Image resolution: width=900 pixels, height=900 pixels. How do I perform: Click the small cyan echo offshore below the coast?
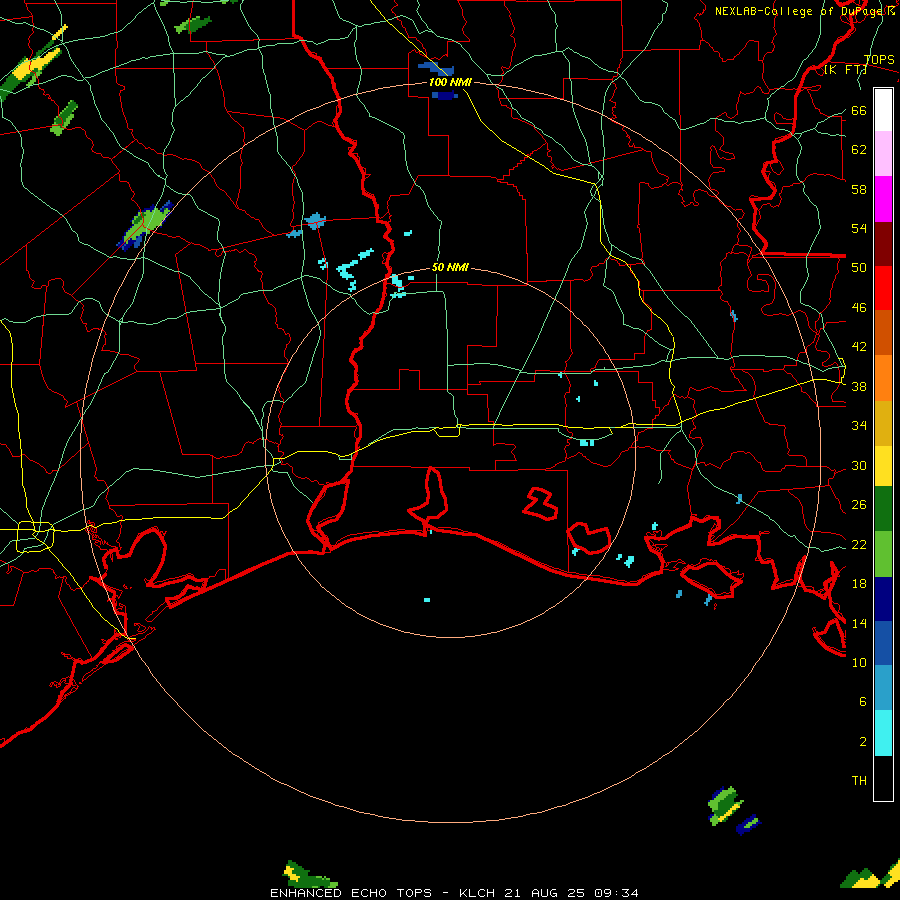point(427,600)
